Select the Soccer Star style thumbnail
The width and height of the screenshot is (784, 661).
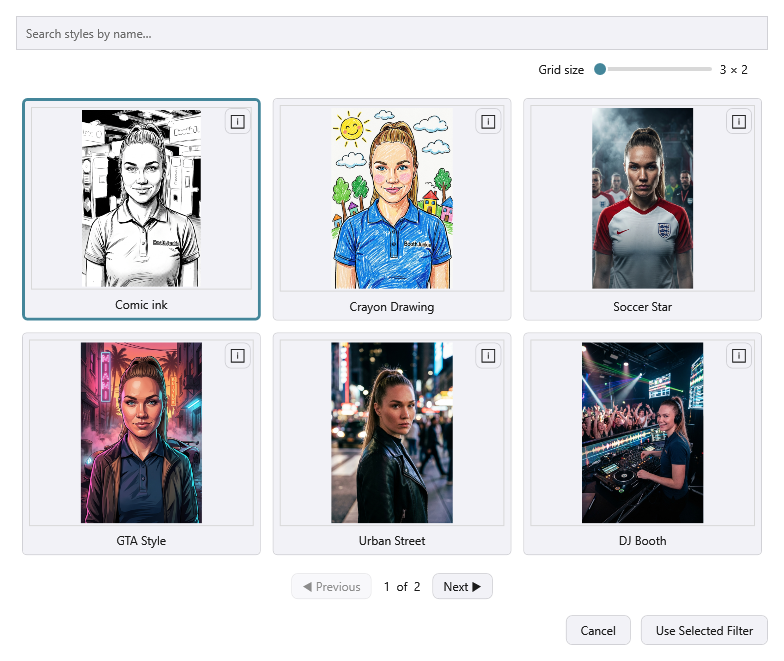[642, 198]
